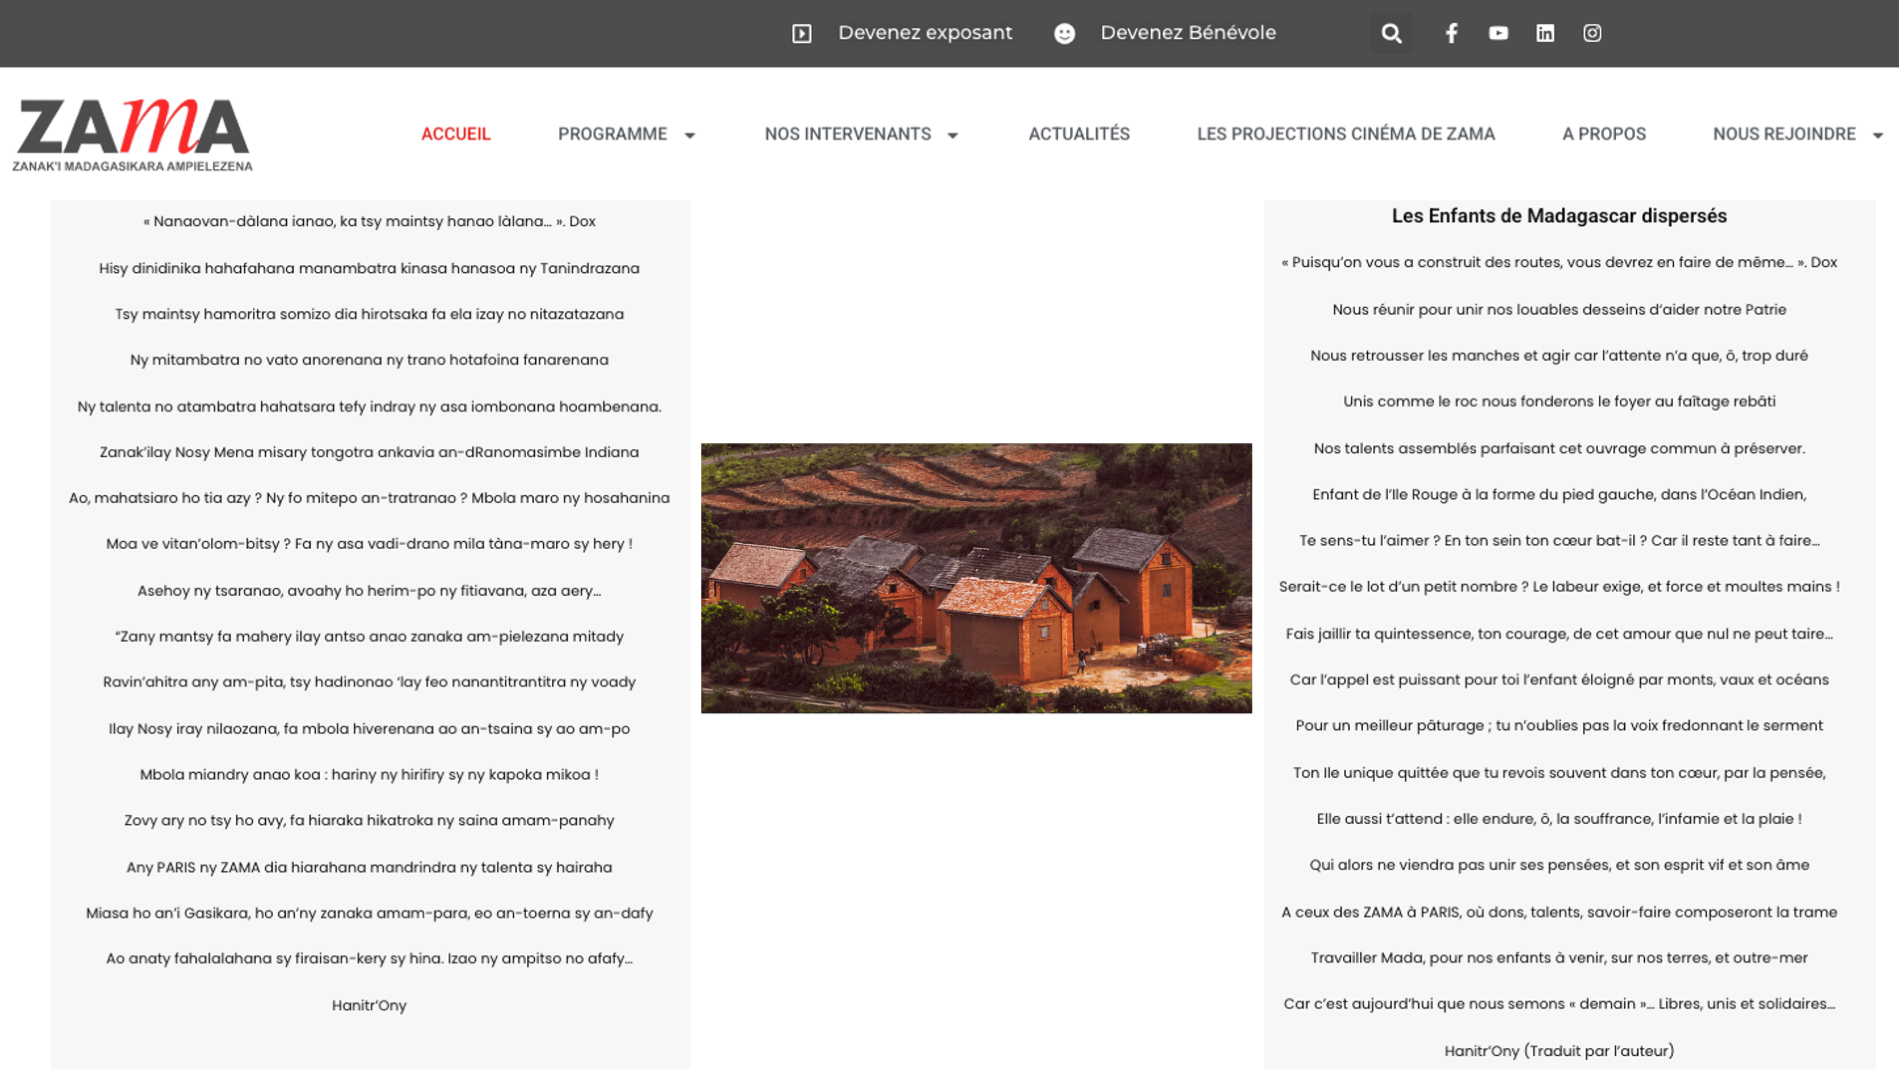Click the line Unis comme le roc

click(x=1559, y=401)
